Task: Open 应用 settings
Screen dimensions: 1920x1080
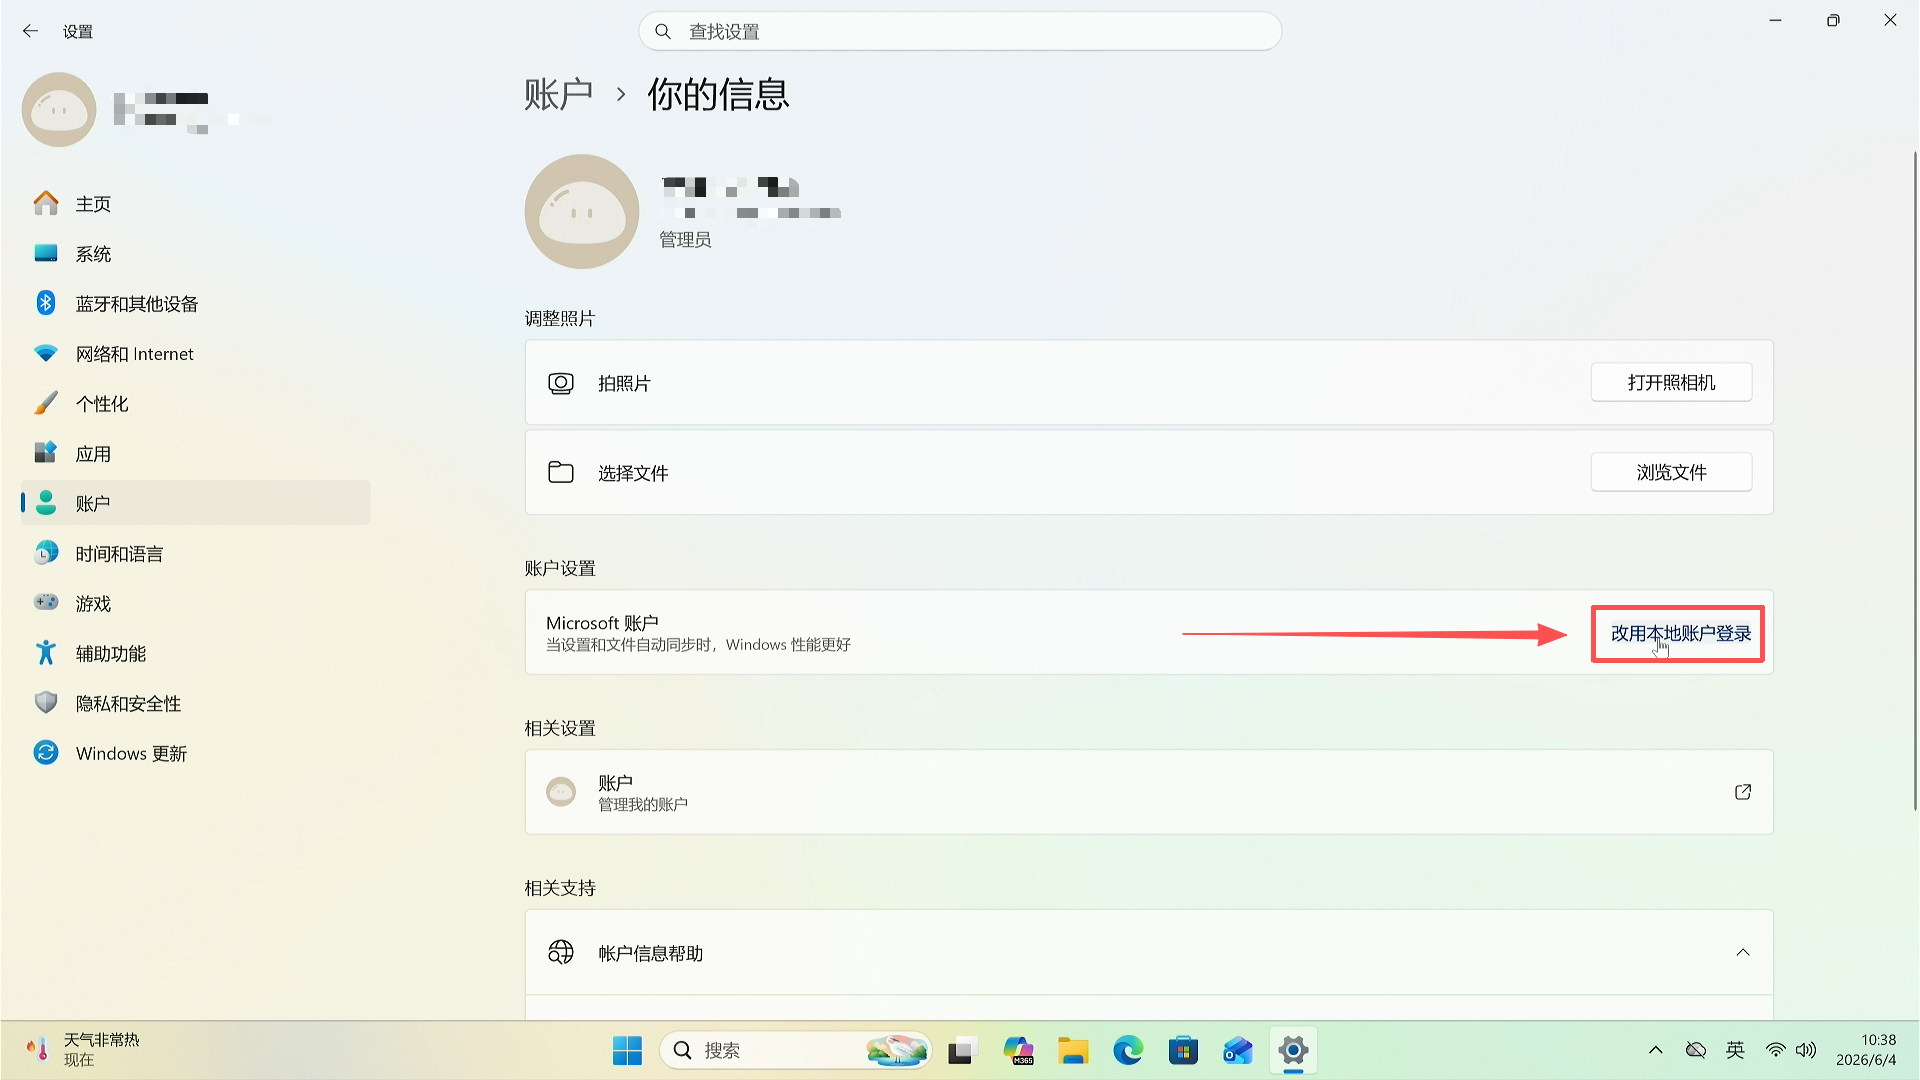Action: click(195, 453)
